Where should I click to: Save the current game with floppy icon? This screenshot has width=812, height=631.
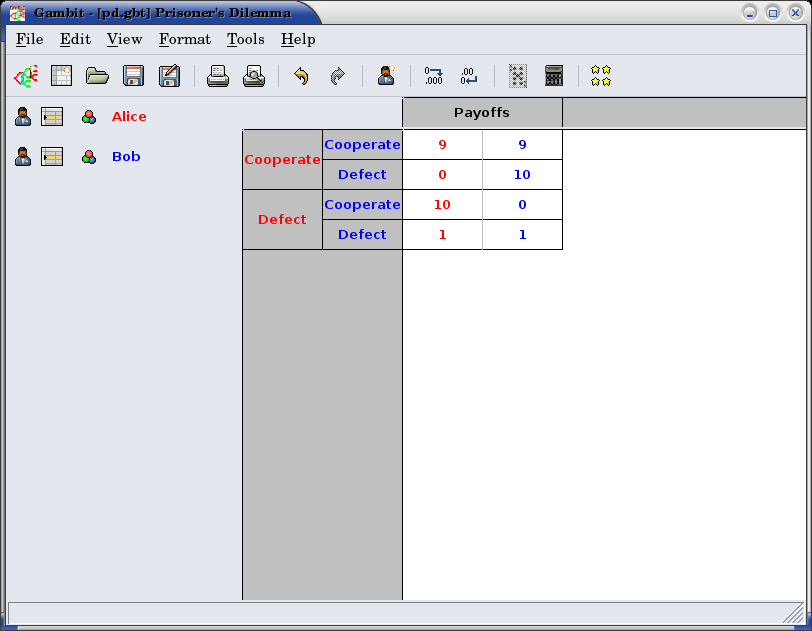click(x=133, y=76)
